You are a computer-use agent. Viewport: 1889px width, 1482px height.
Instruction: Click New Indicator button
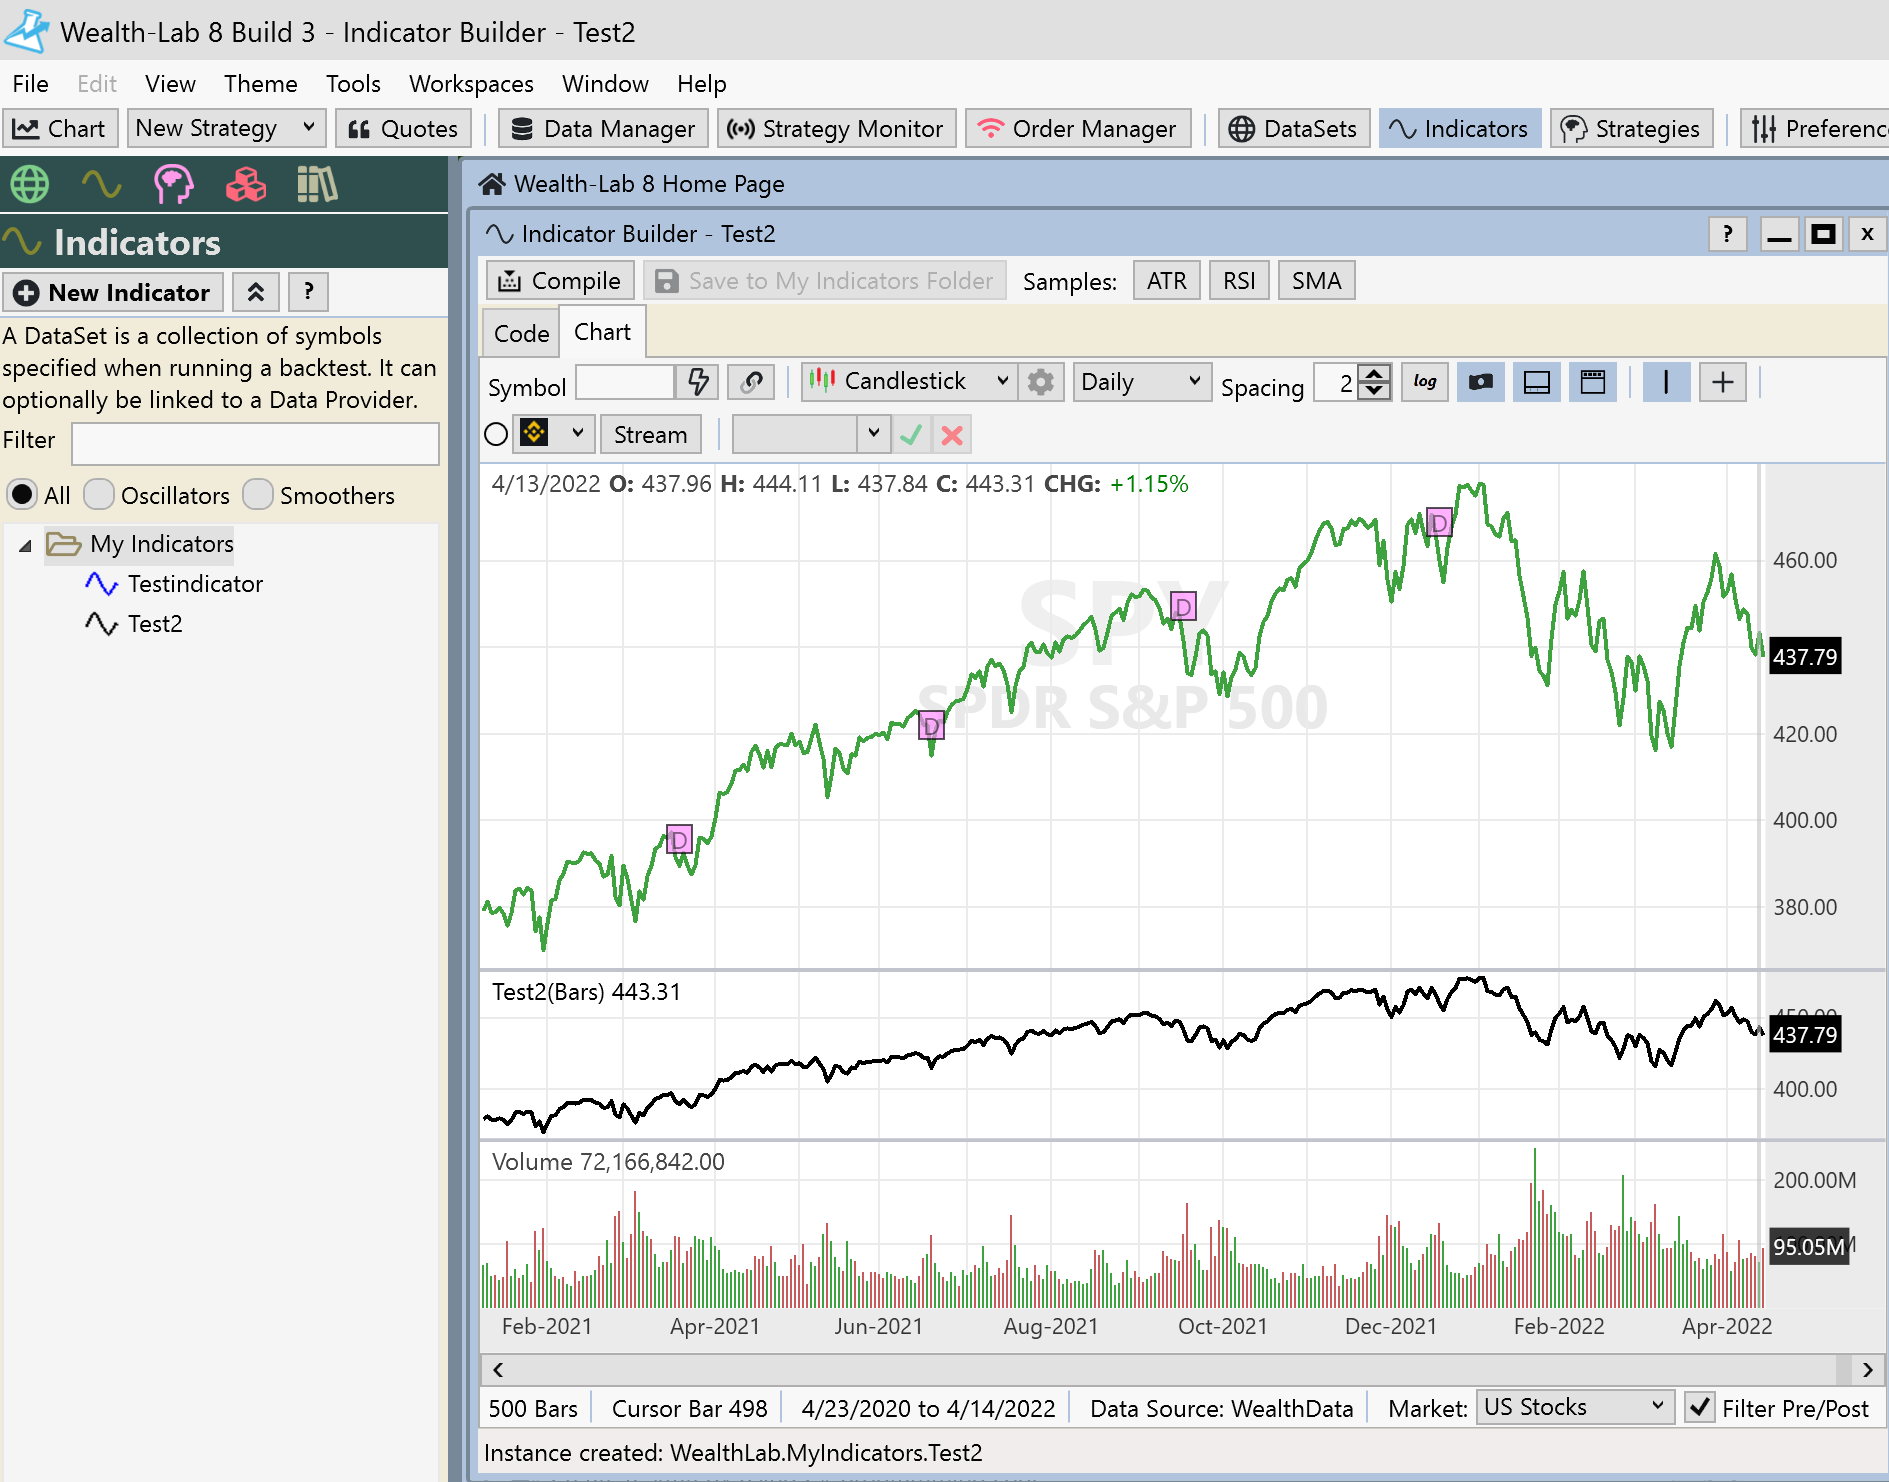(x=113, y=292)
